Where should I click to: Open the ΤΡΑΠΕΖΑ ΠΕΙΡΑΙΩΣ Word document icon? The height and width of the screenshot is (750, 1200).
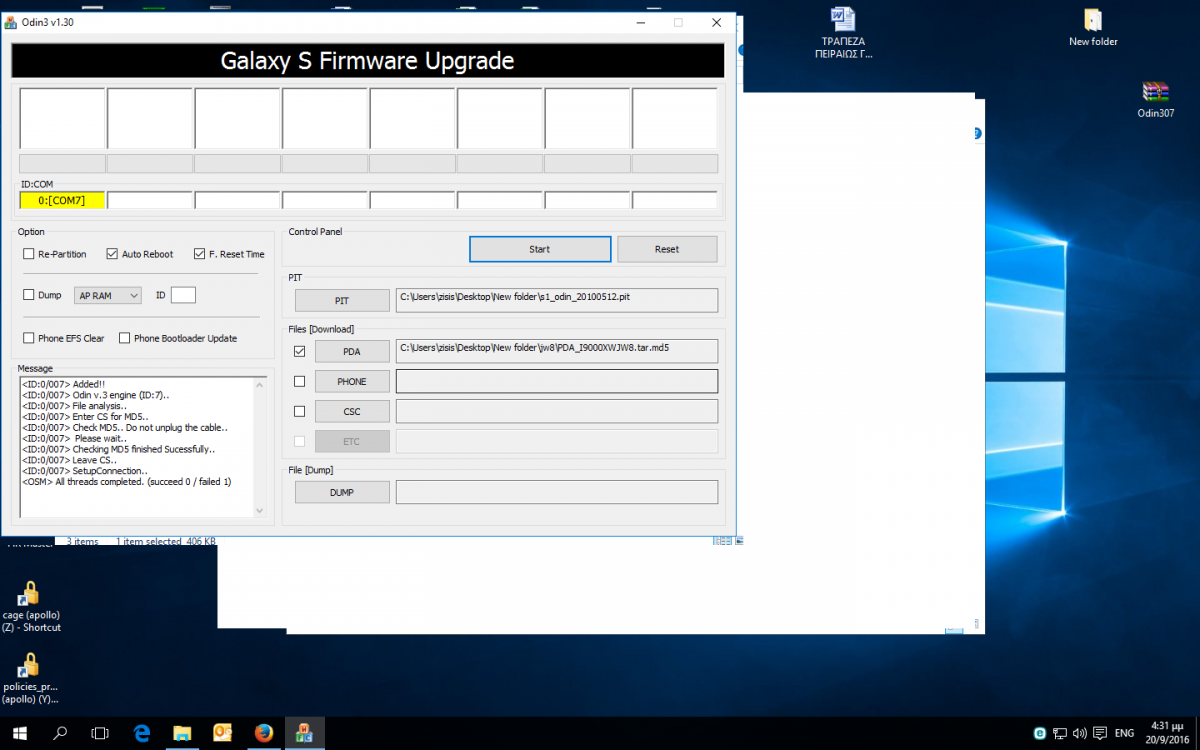click(x=843, y=32)
